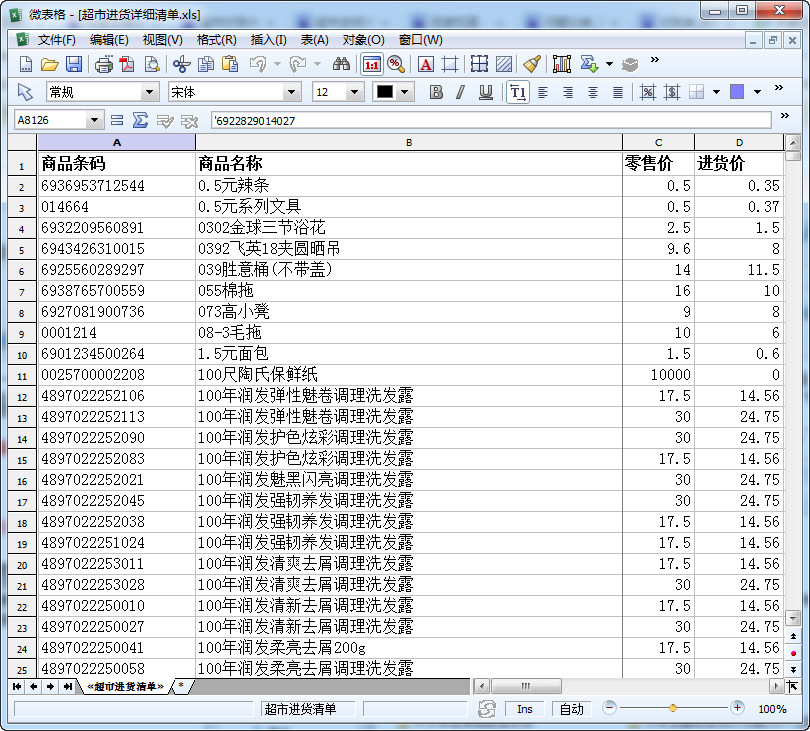
Task: Cut selection with the scissors icon
Action: [181, 65]
